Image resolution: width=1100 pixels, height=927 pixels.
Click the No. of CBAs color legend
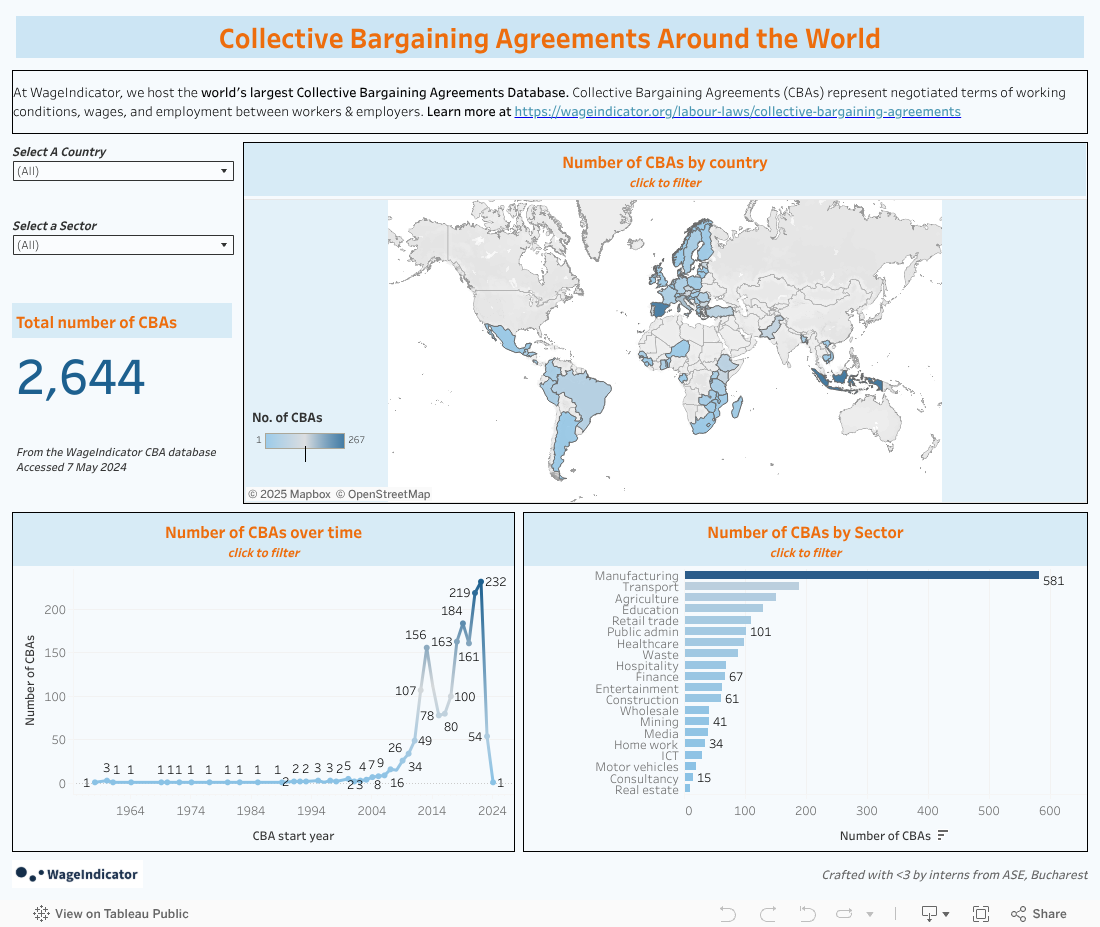[305, 440]
